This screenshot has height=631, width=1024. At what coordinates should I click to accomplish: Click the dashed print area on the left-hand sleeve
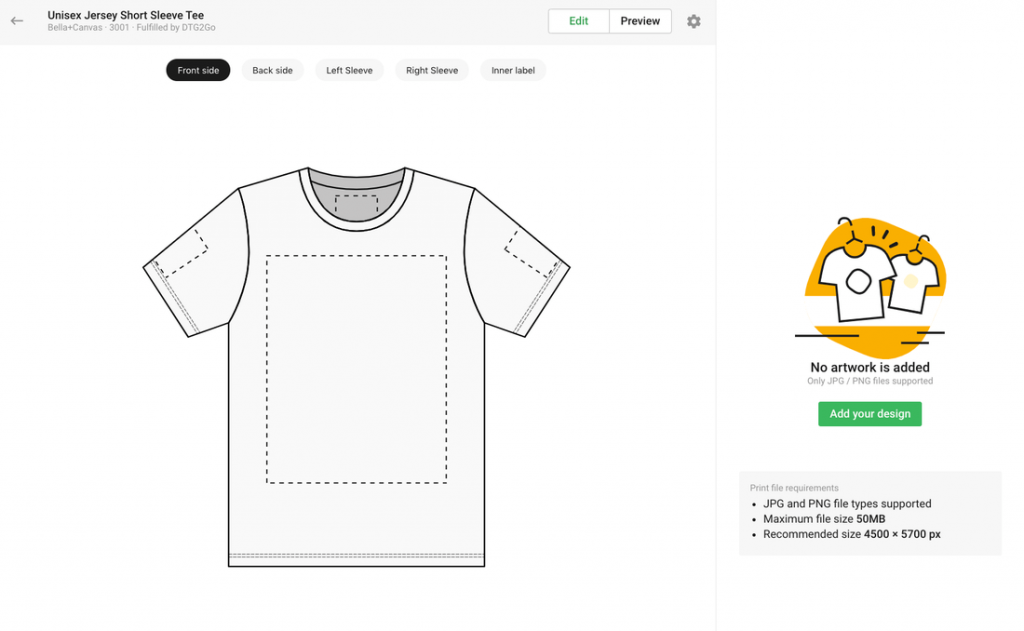click(180, 252)
